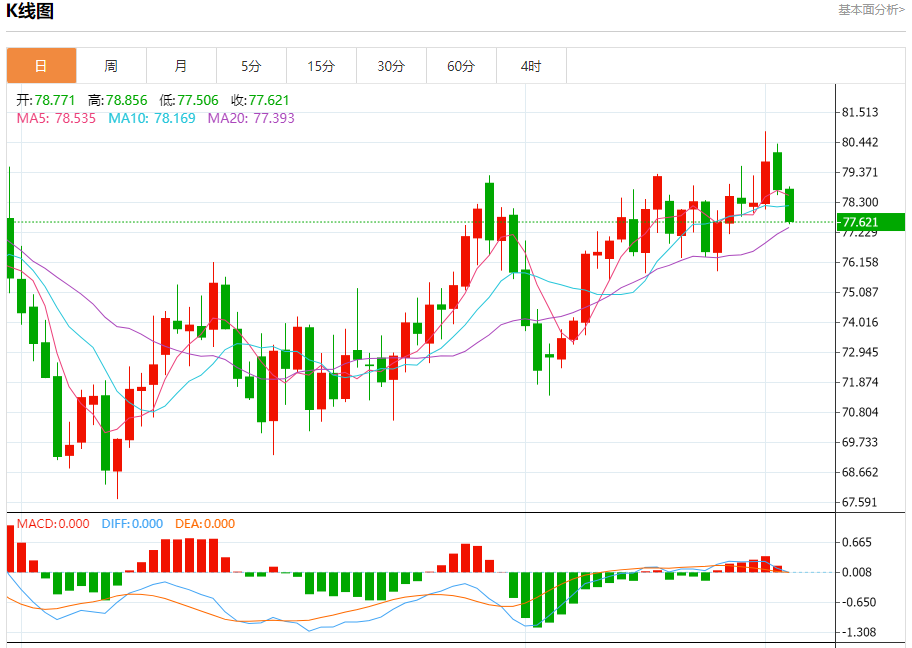The height and width of the screenshot is (648, 912).
Task: Click the 69.733 price axis label
Action: [x=860, y=442]
